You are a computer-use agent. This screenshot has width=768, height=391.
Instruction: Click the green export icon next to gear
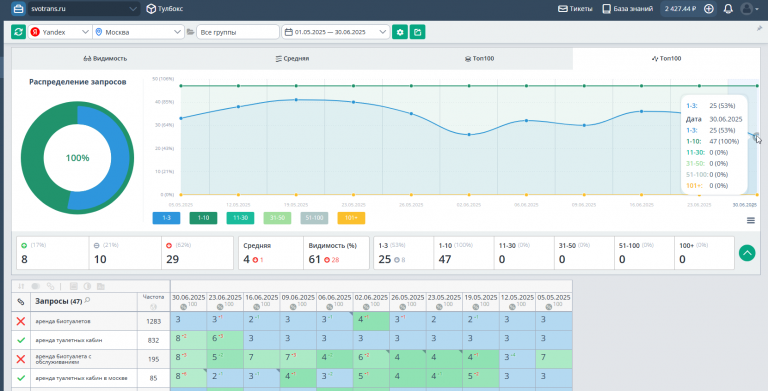417,32
